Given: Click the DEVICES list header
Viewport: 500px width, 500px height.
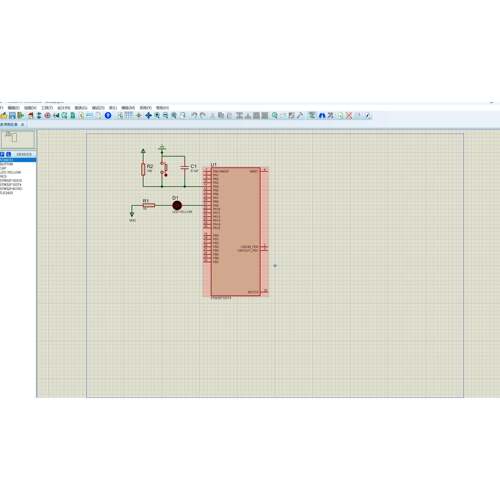Looking at the screenshot, I should (24, 154).
